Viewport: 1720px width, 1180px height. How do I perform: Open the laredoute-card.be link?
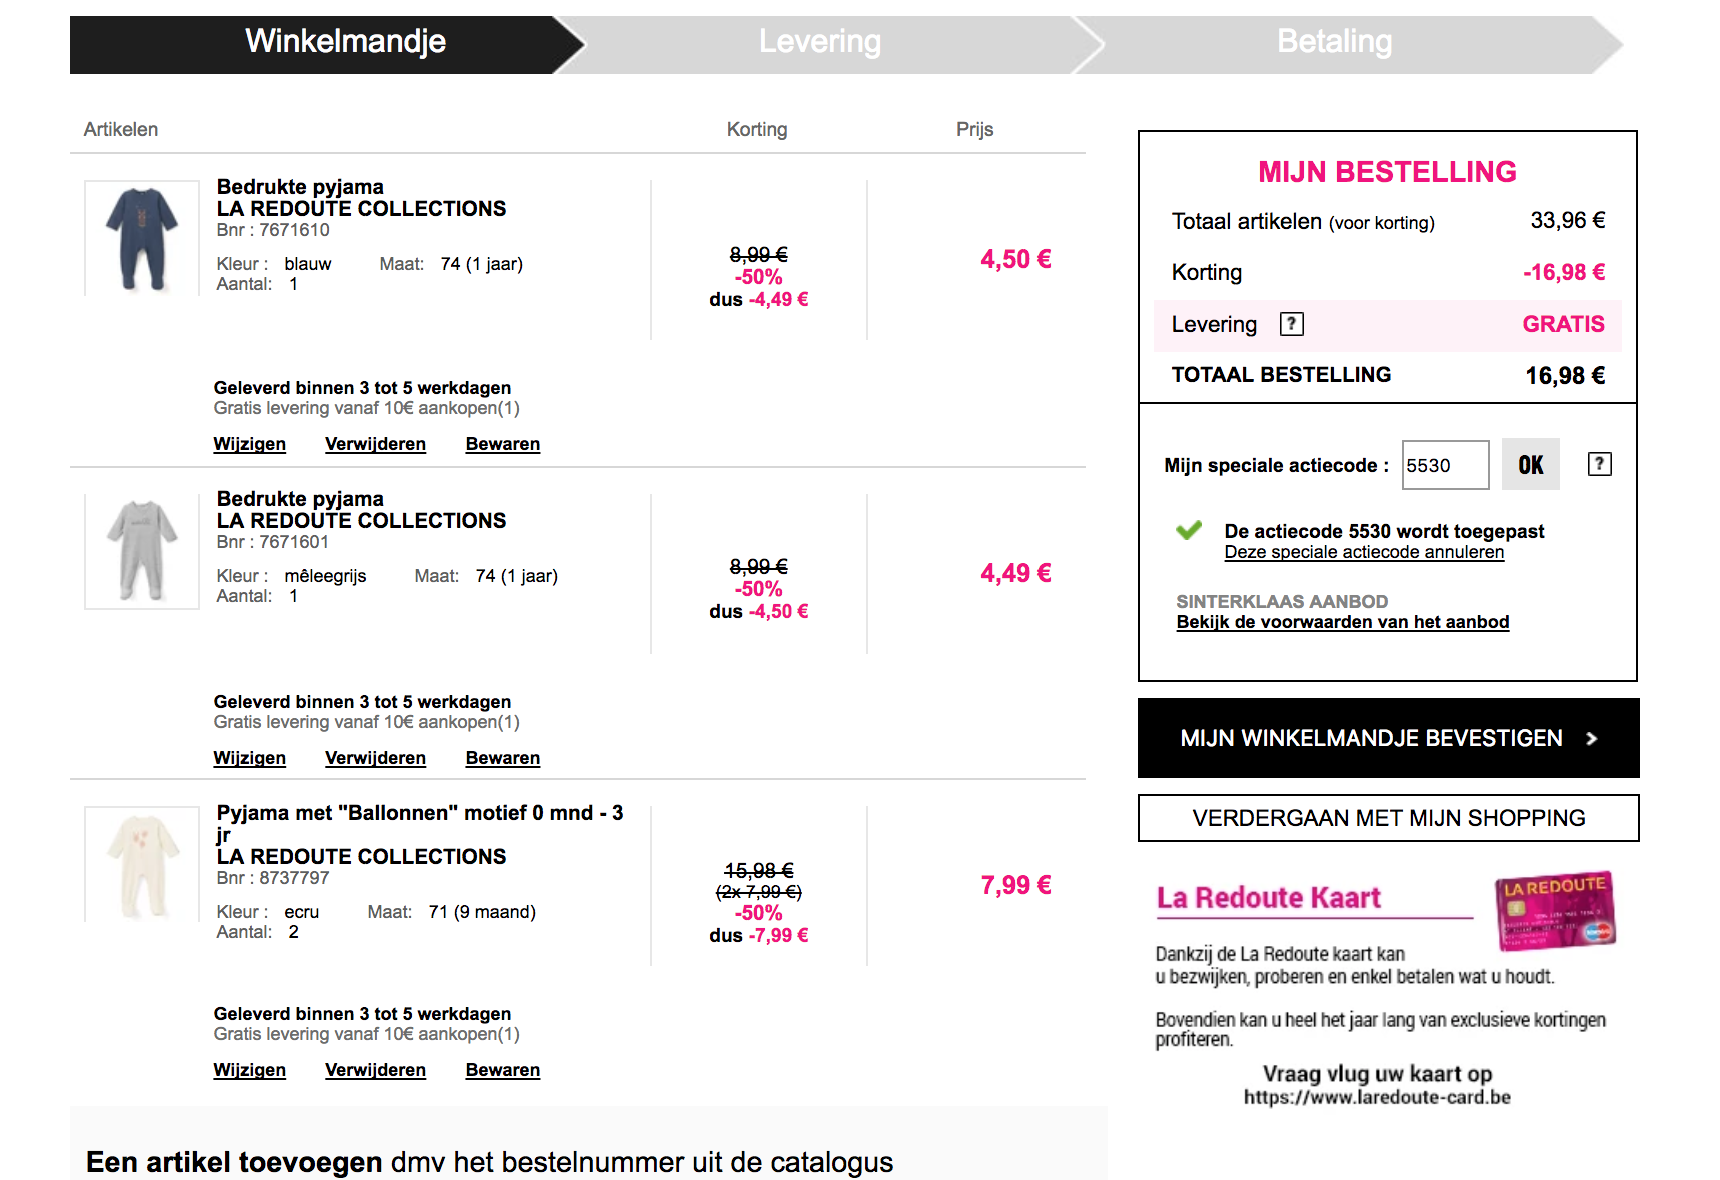(x=1377, y=1097)
